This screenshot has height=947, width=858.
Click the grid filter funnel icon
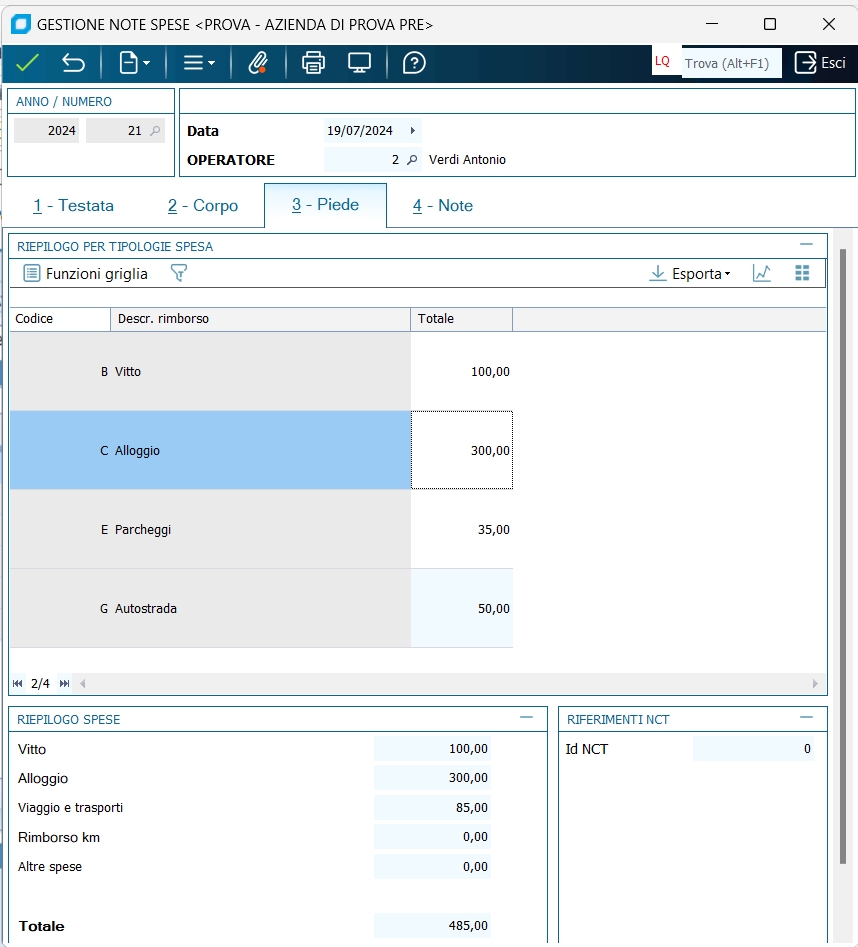[179, 273]
